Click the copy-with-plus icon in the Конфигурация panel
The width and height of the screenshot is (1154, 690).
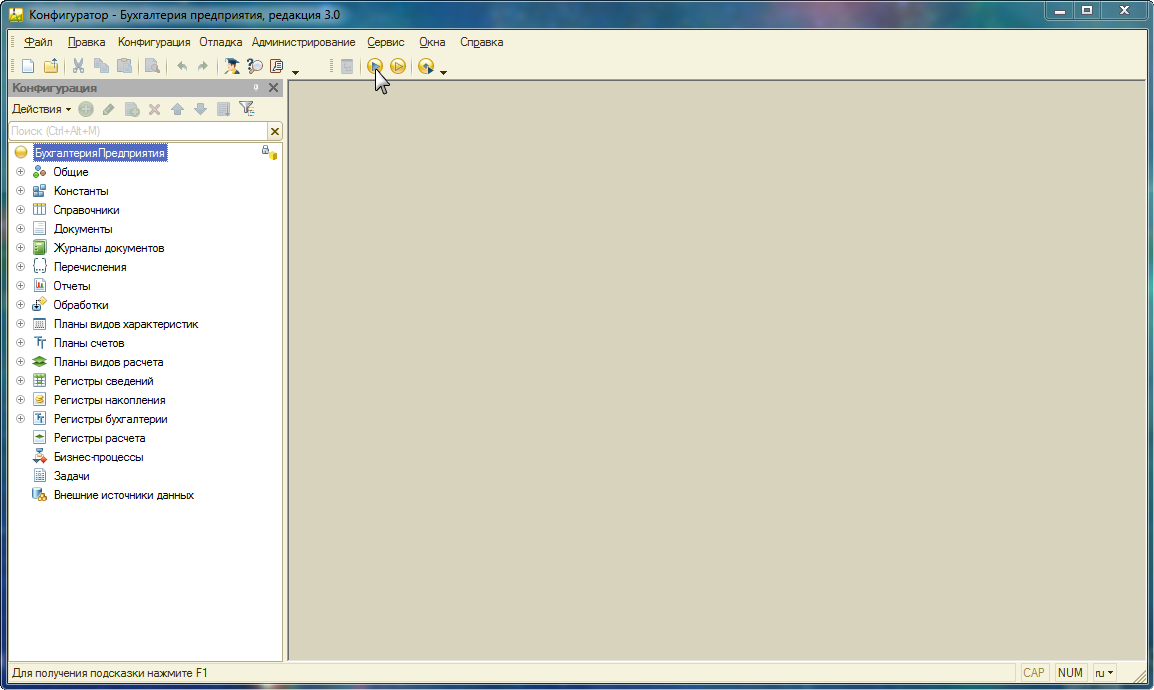click(x=132, y=109)
